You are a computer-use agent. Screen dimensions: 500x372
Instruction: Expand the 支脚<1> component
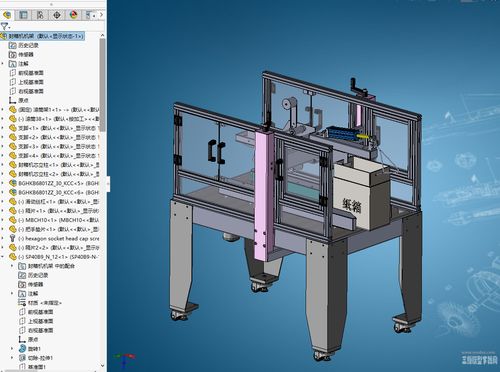(x=3, y=128)
